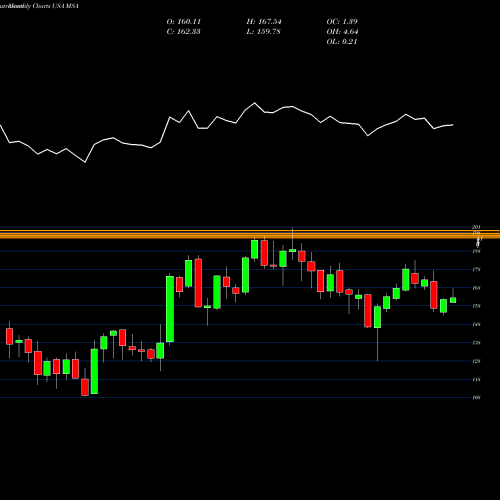Click the 128 price axis label

pos(476,361)
